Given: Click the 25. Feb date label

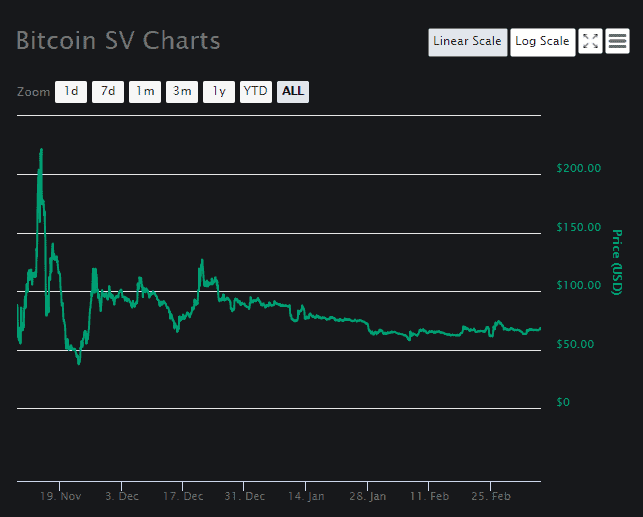Looking at the screenshot, I should coord(491,497).
